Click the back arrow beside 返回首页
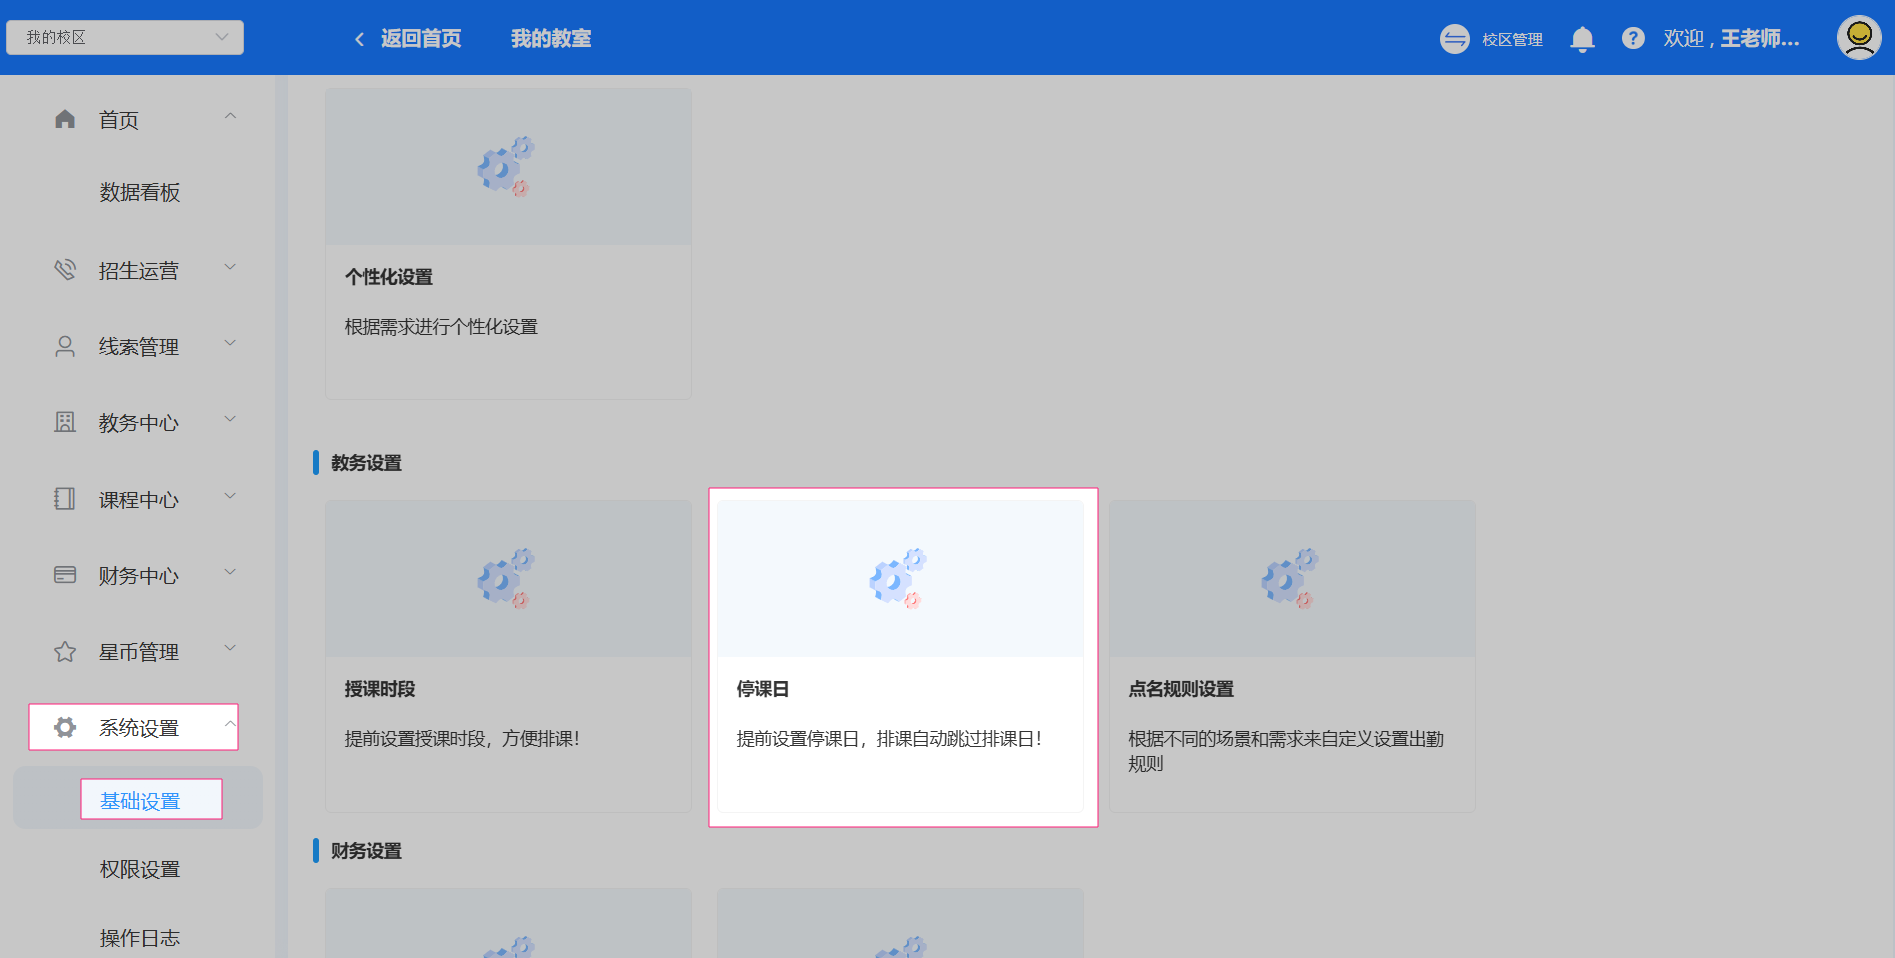1895x958 pixels. (359, 39)
